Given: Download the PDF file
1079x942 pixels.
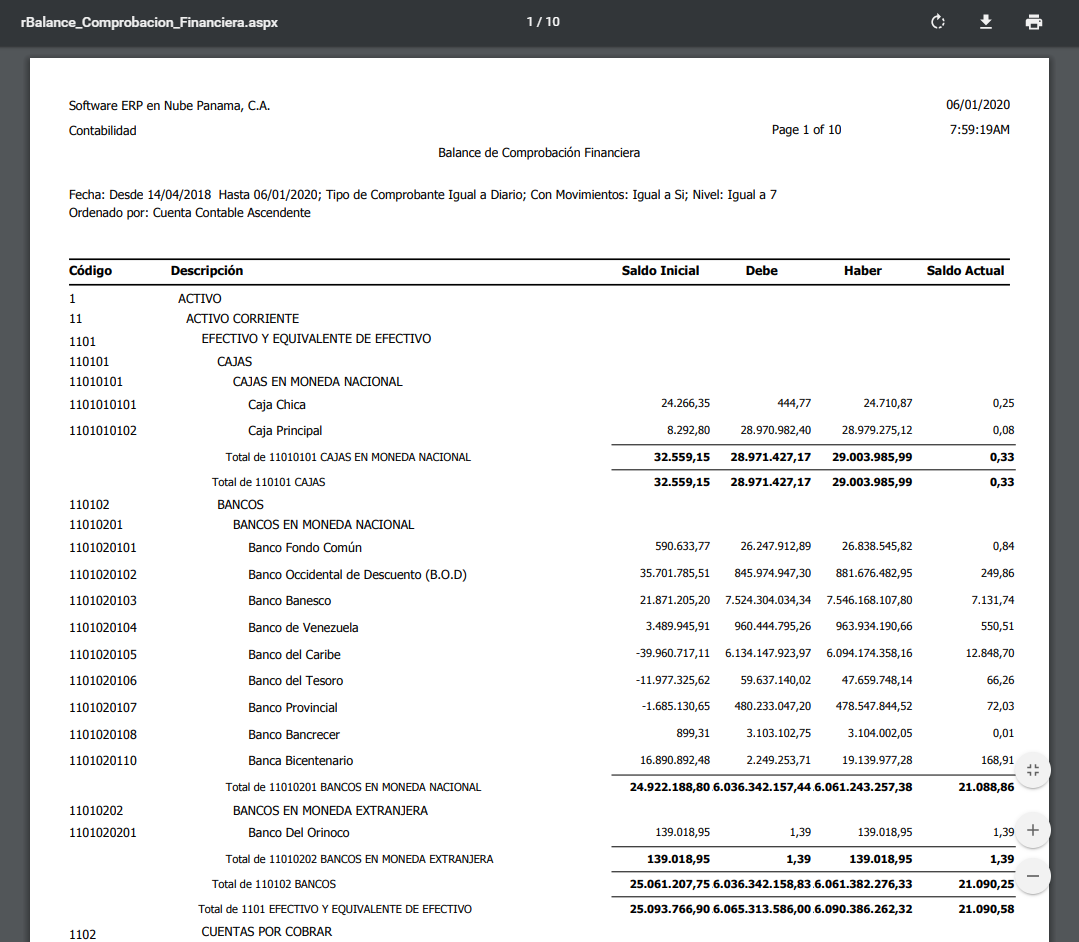Looking at the screenshot, I should (985, 22).
